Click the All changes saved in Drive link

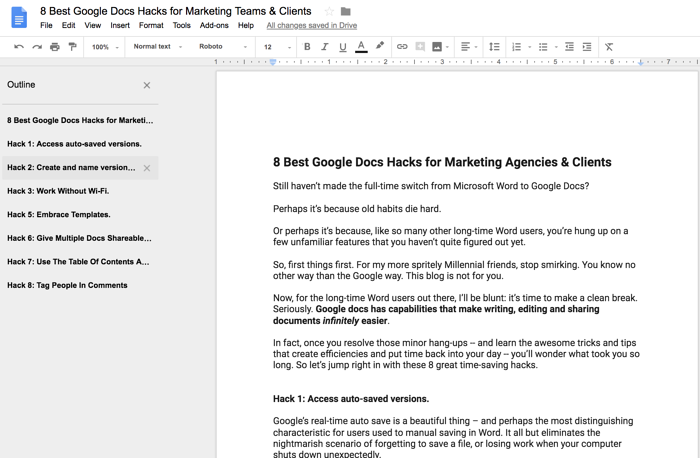[x=312, y=25]
